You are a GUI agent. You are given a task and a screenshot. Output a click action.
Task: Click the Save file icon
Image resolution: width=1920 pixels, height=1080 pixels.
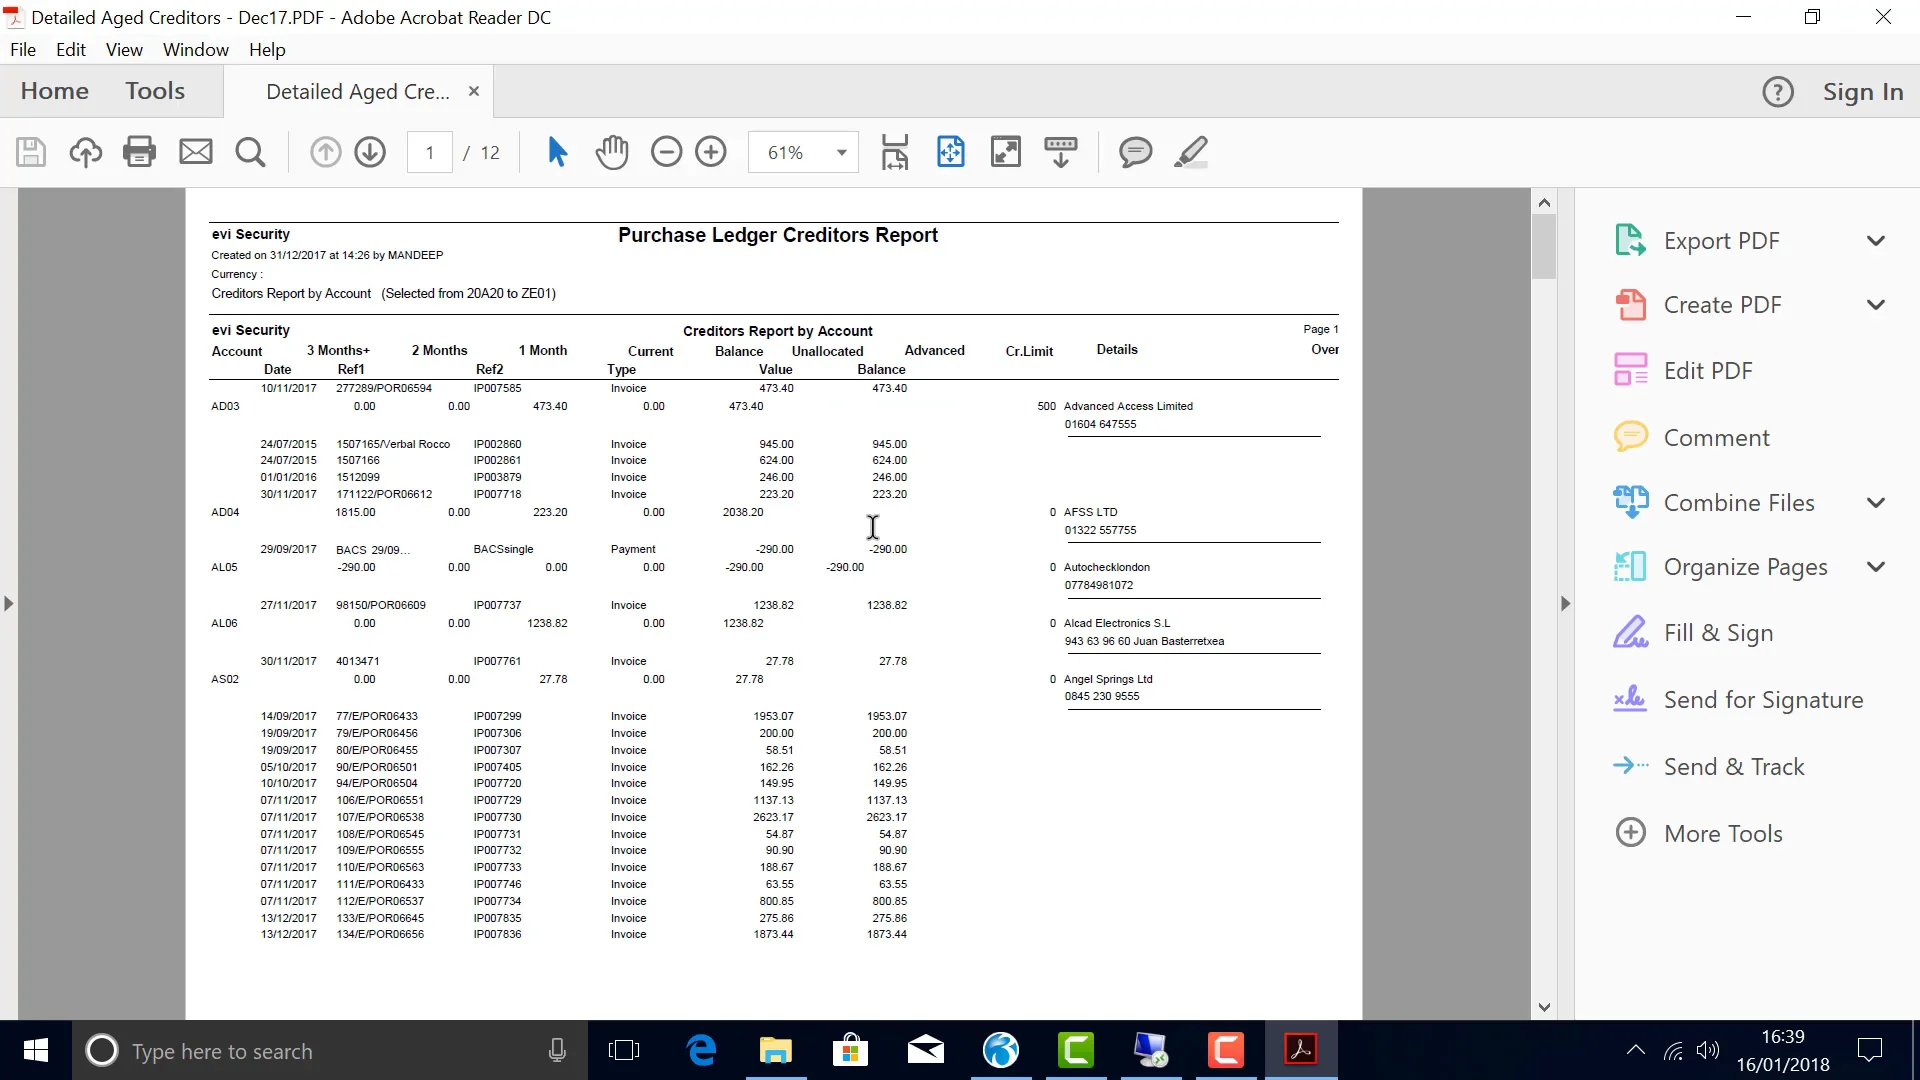(31, 152)
